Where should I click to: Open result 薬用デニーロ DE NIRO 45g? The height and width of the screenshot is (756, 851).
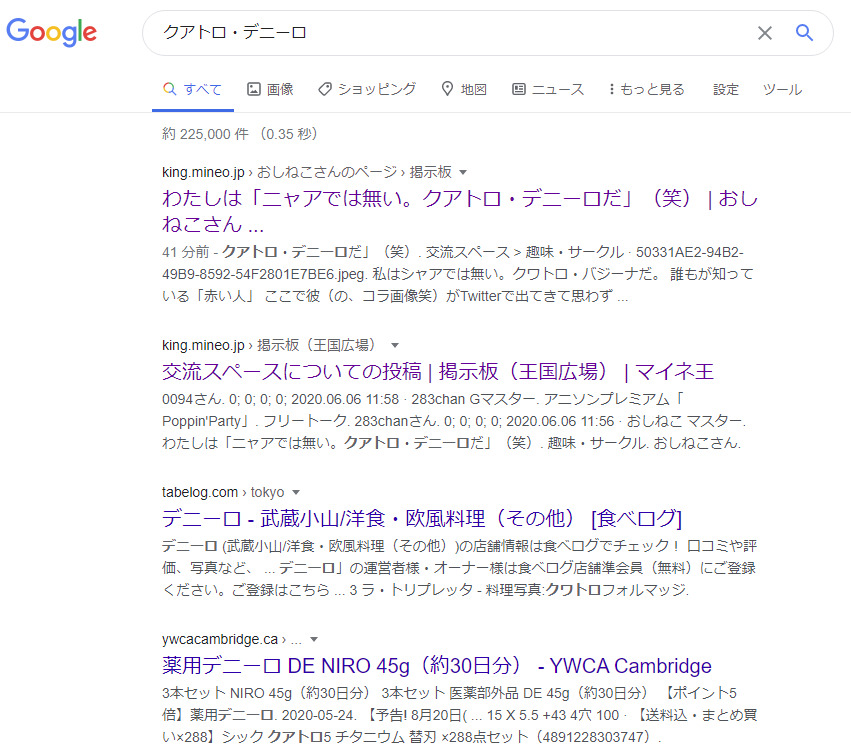(436, 666)
